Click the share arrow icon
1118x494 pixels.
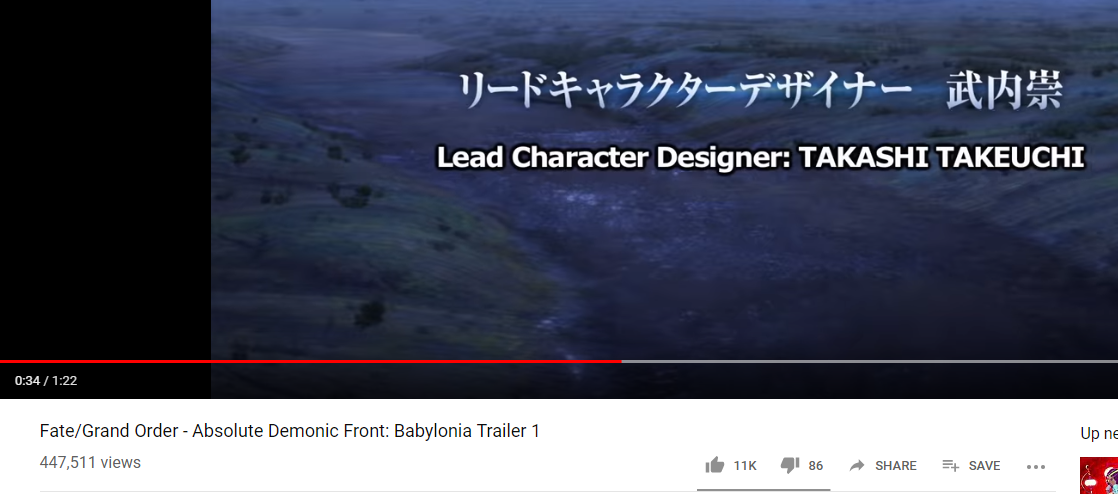click(x=857, y=465)
